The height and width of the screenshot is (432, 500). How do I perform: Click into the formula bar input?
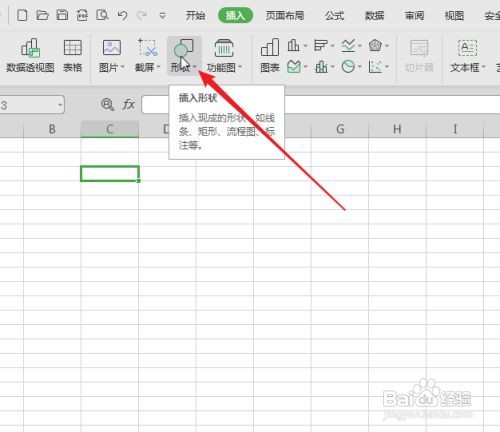(x=320, y=104)
